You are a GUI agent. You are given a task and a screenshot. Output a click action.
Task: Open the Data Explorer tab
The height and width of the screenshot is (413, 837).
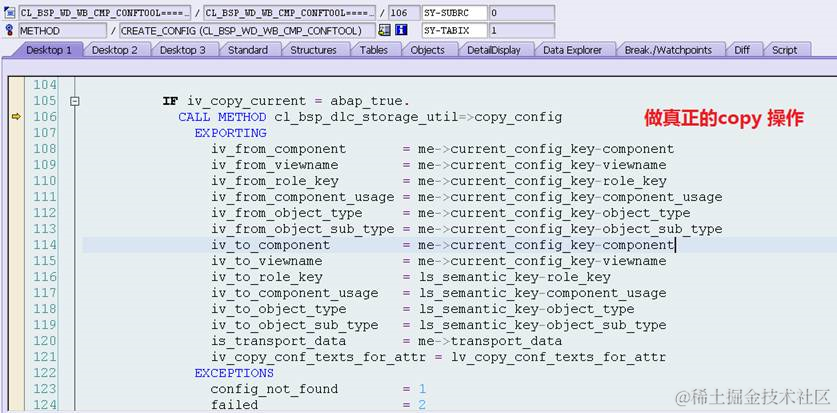pos(572,50)
